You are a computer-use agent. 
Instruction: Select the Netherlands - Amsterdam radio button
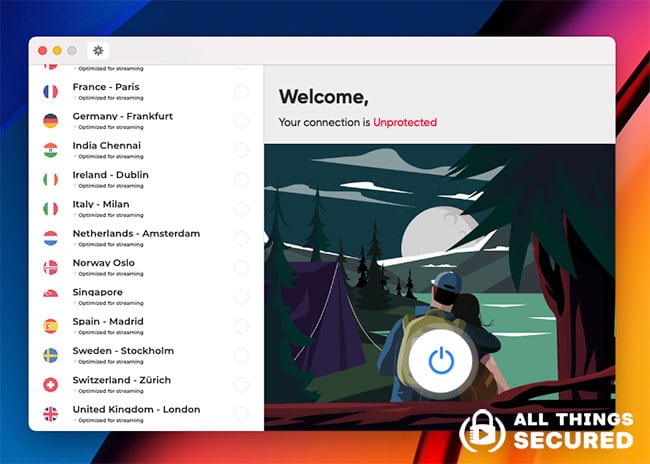click(x=241, y=238)
